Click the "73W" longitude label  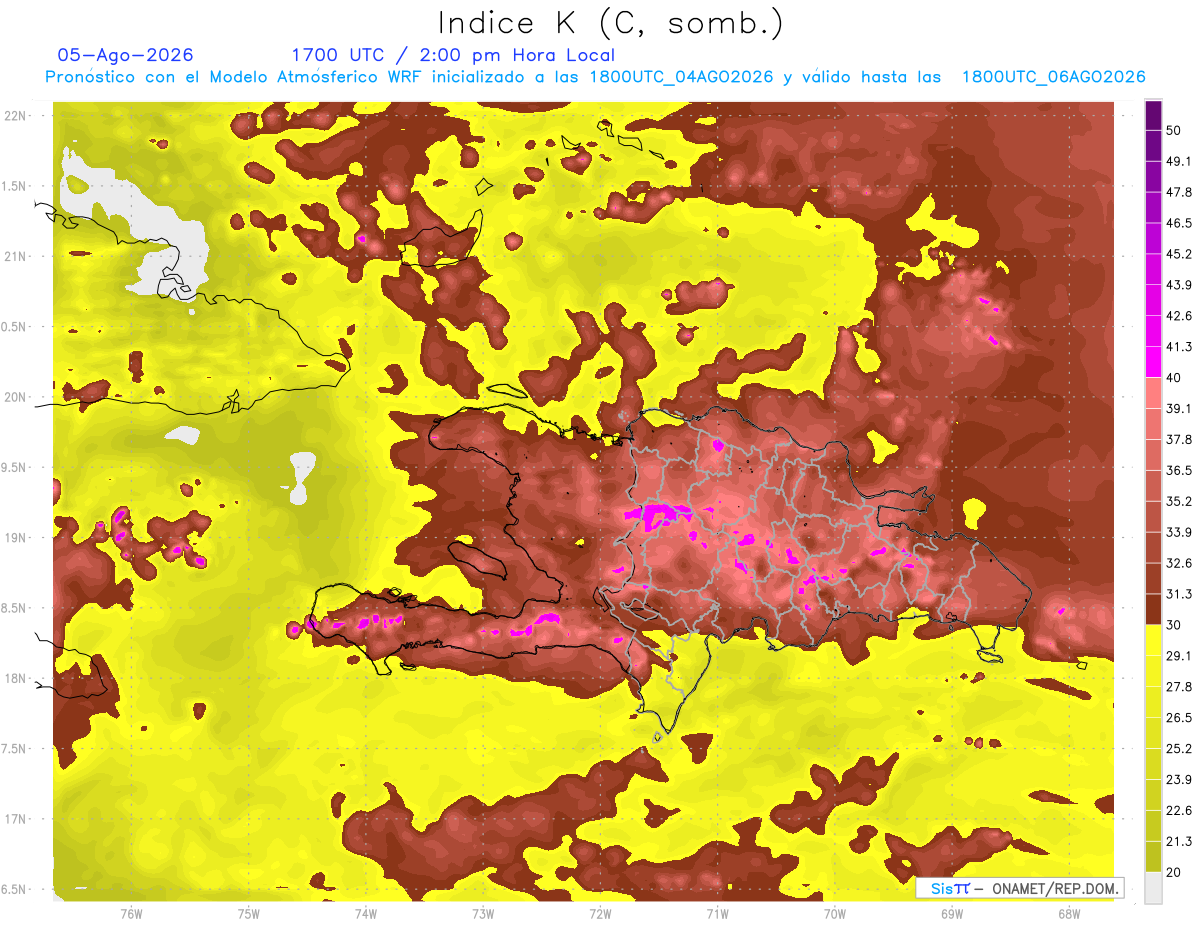click(x=483, y=914)
